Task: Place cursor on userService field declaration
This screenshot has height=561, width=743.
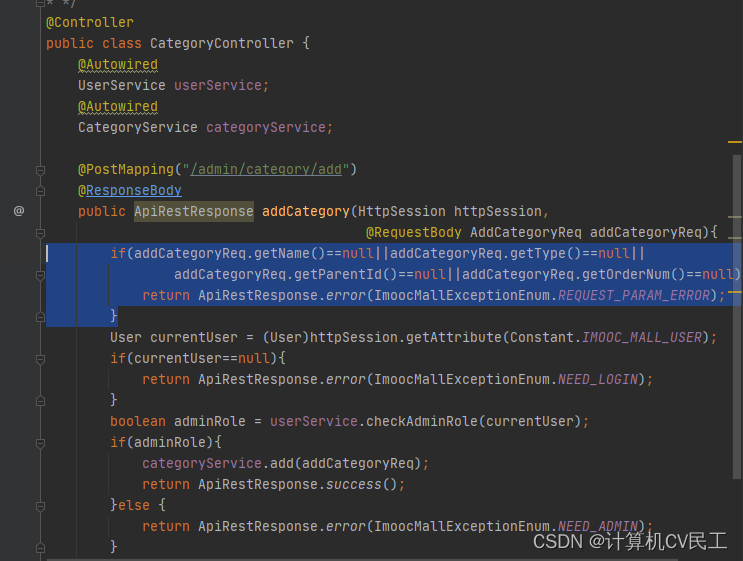Action: coord(218,85)
